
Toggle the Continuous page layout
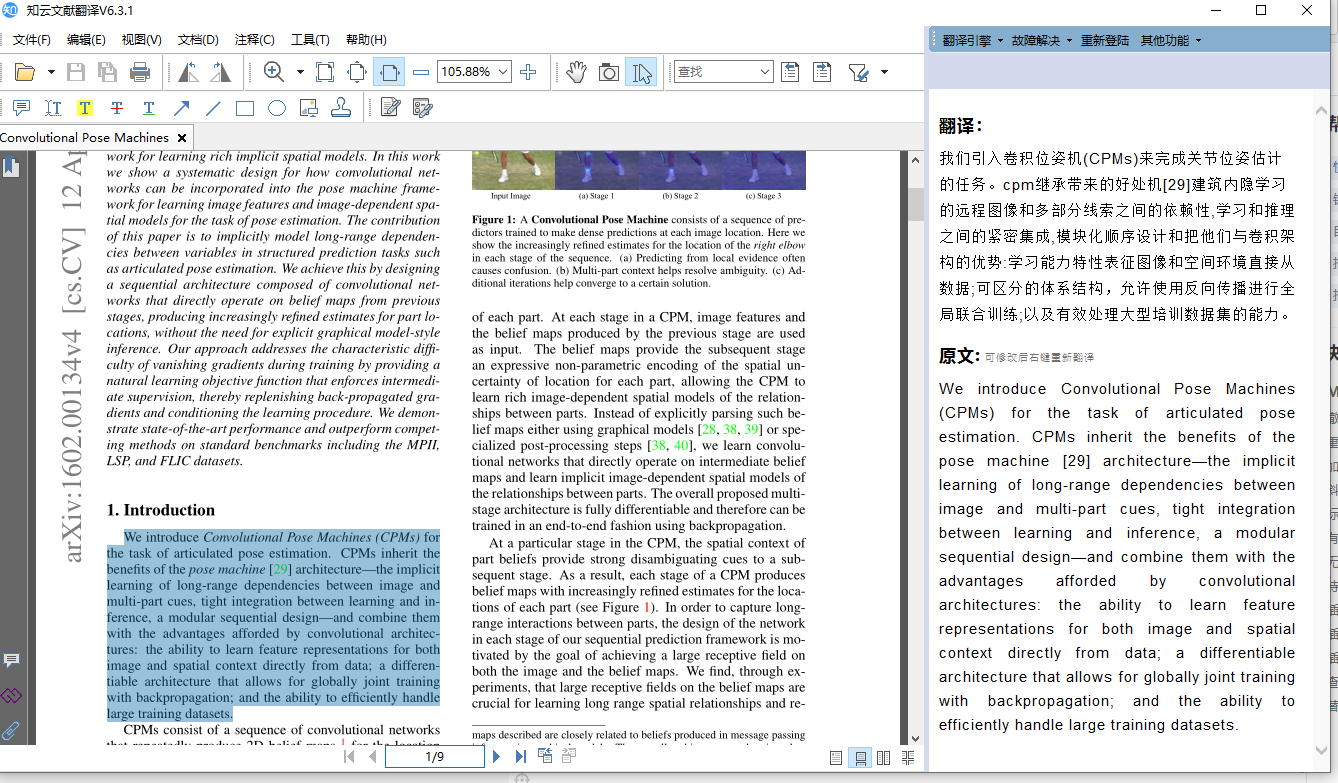[x=860, y=758]
